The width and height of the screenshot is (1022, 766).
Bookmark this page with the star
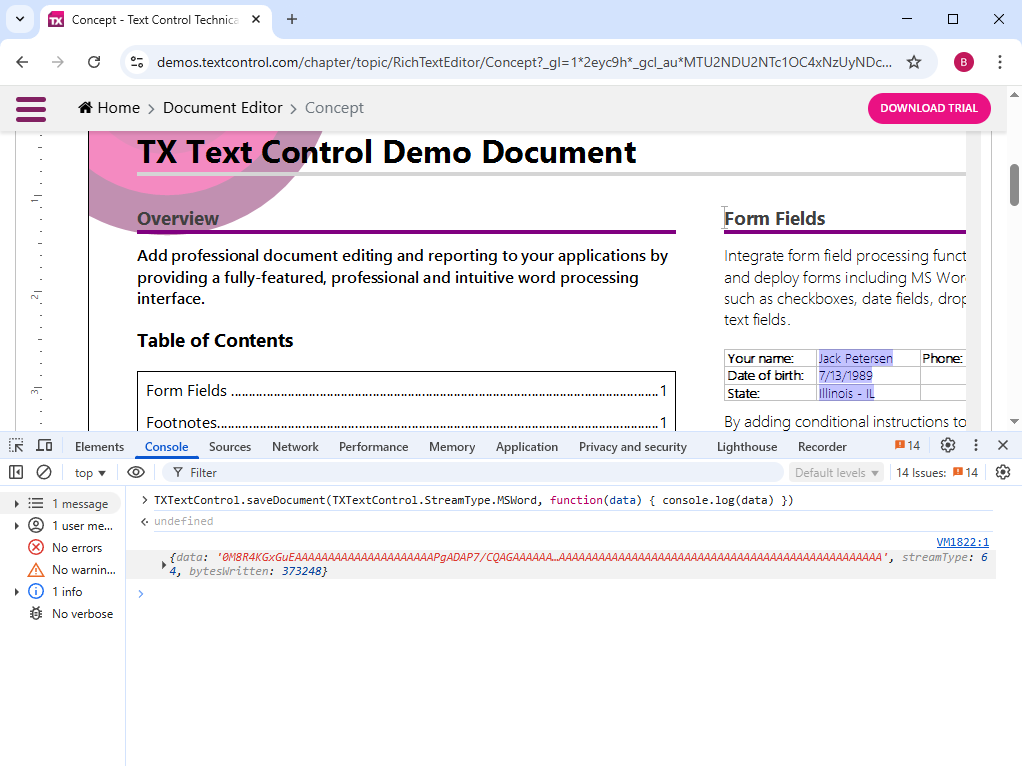pyautogui.click(x=914, y=62)
